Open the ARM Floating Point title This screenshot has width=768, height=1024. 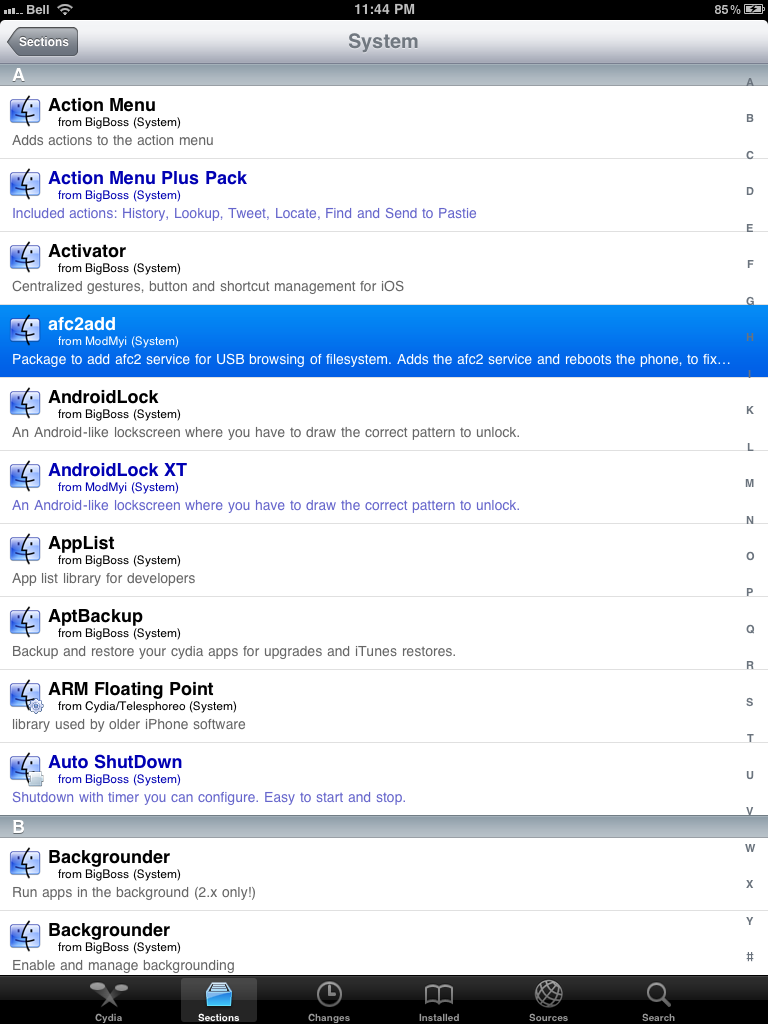pos(131,690)
